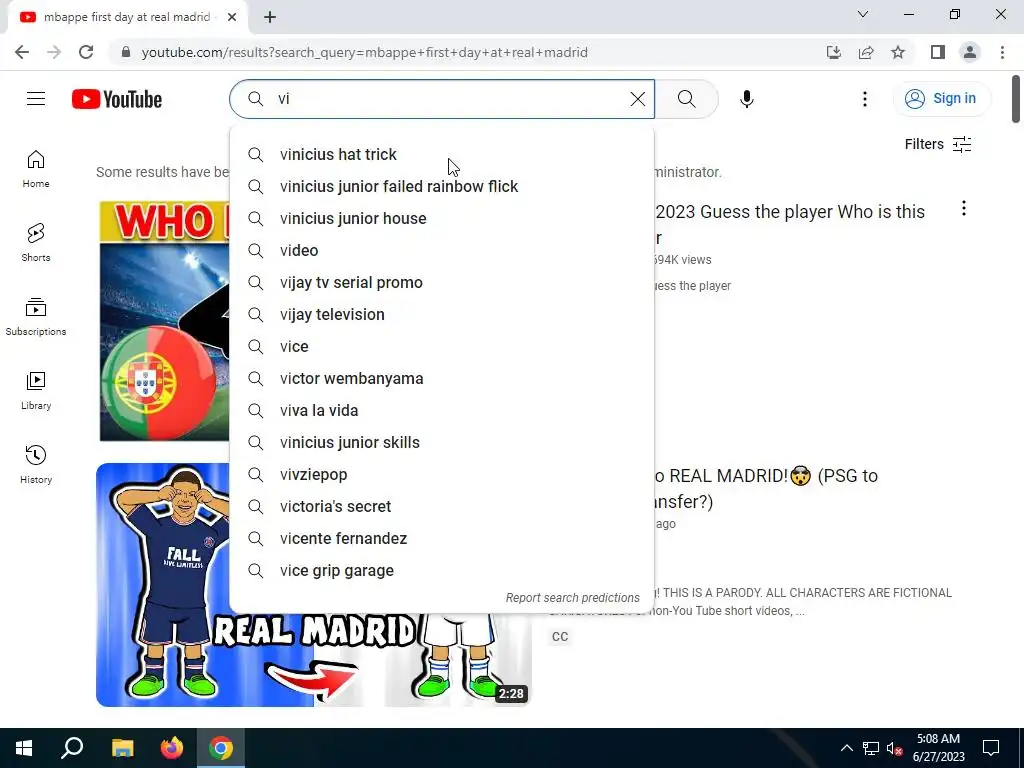
Task: Choose the 'video' suggestion
Action: 442,250
